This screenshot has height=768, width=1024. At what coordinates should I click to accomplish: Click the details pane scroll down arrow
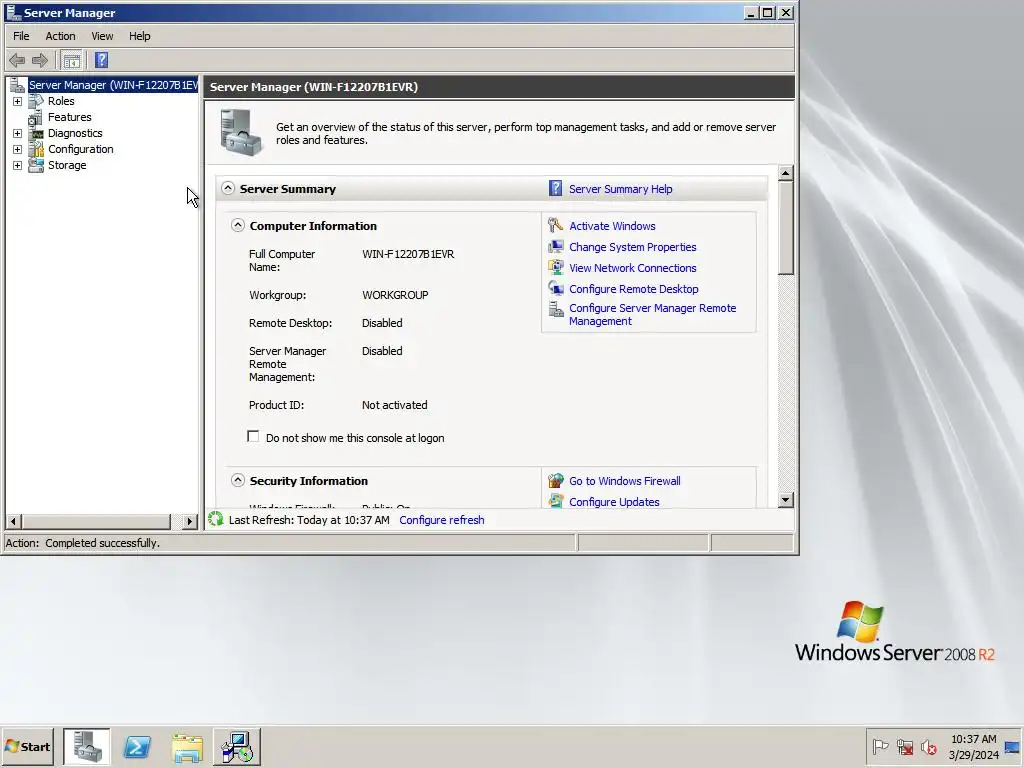[x=786, y=500]
